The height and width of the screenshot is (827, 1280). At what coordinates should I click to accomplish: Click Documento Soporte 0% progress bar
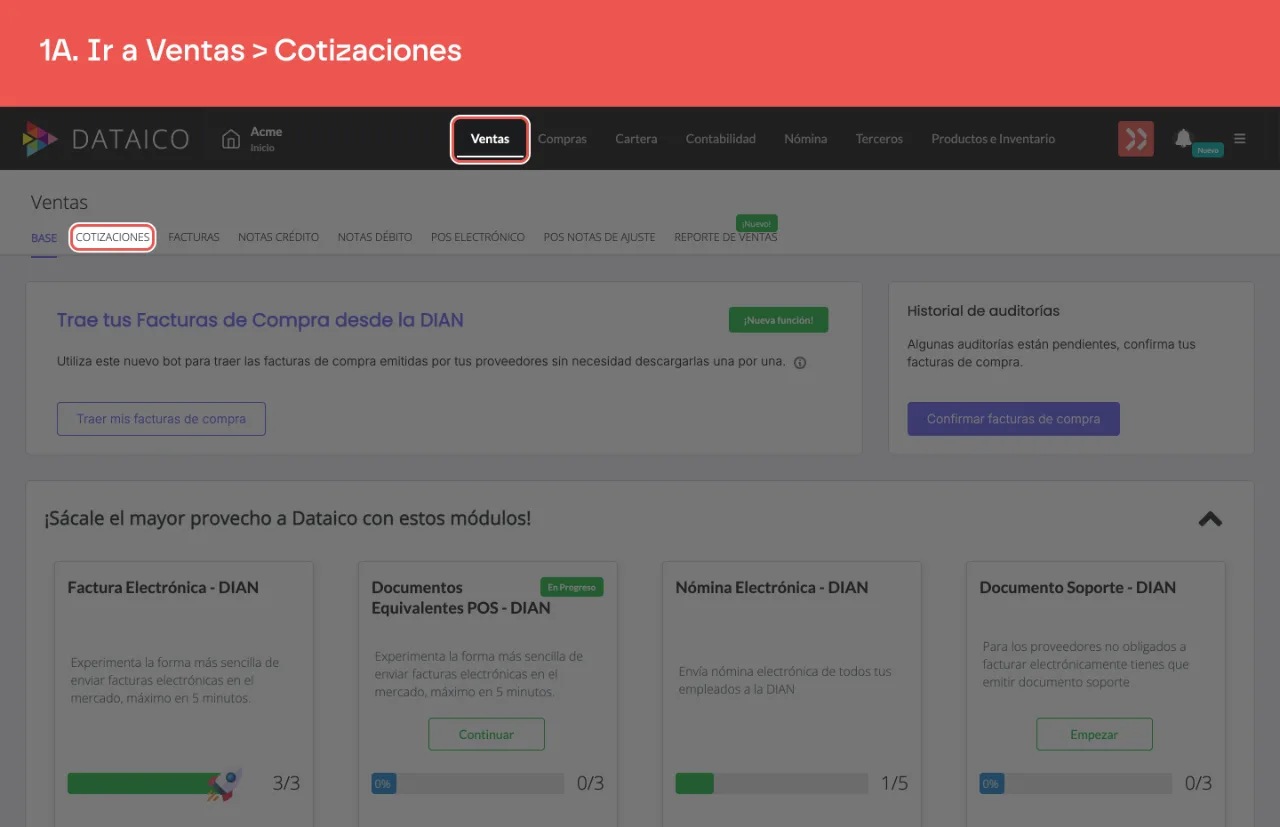1074,783
